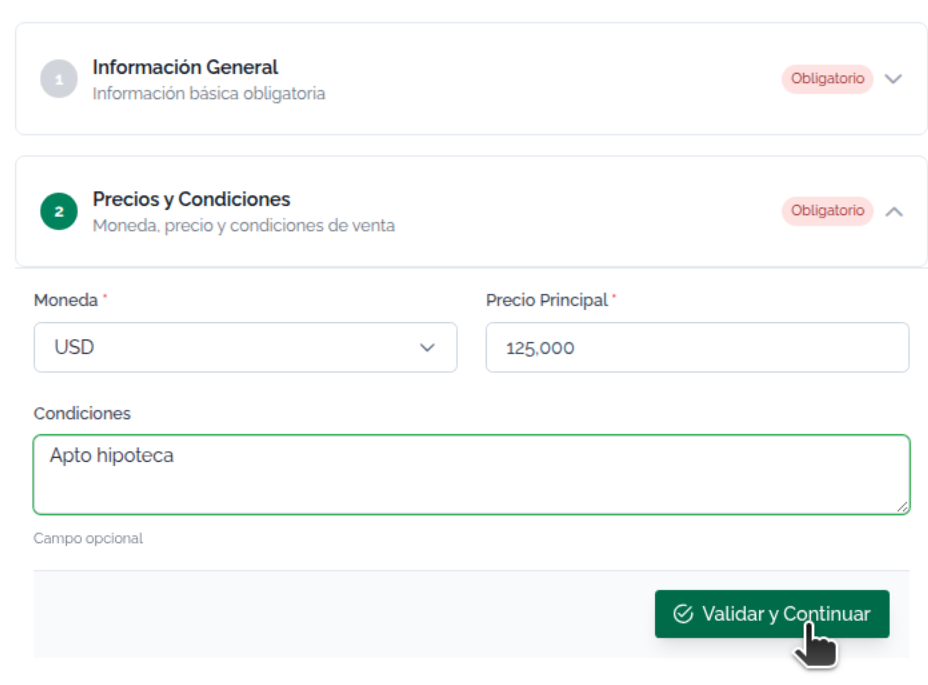Click the textarea resize grip on Condiciones
The width and height of the screenshot is (928, 685).
pyautogui.click(x=902, y=507)
